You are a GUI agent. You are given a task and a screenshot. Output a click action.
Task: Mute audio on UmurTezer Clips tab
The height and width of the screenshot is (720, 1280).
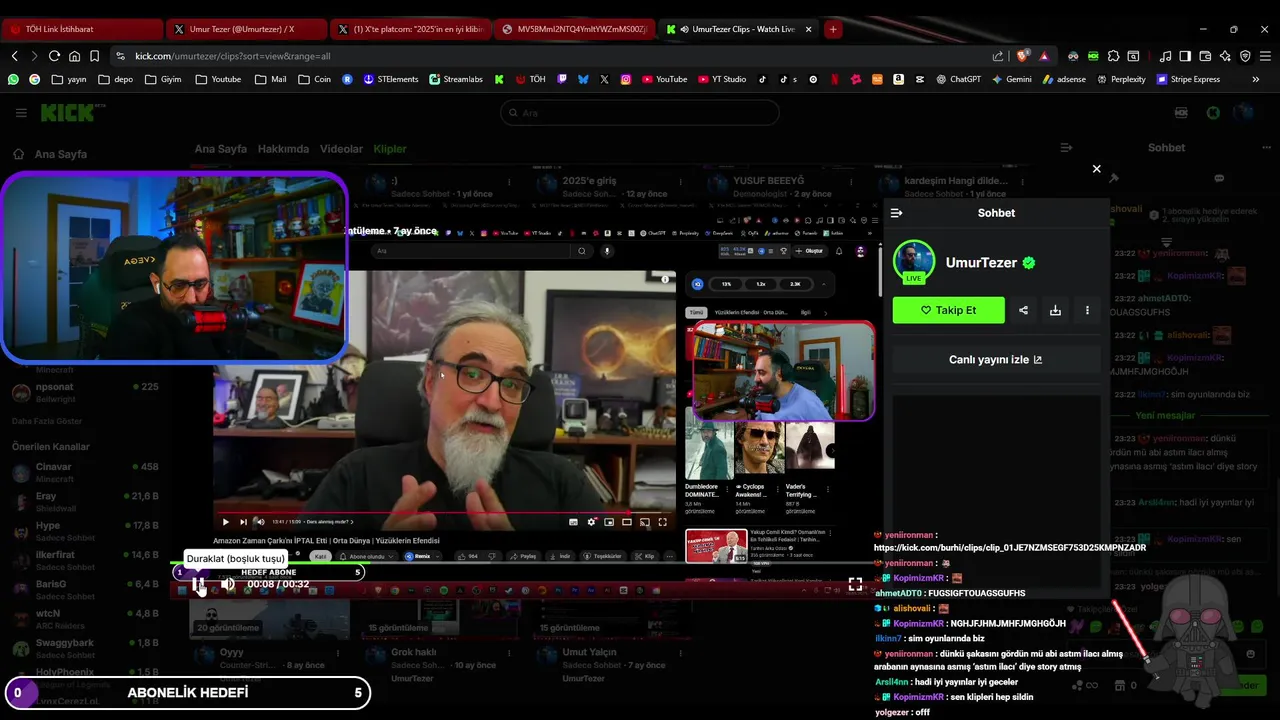coord(683,29)
